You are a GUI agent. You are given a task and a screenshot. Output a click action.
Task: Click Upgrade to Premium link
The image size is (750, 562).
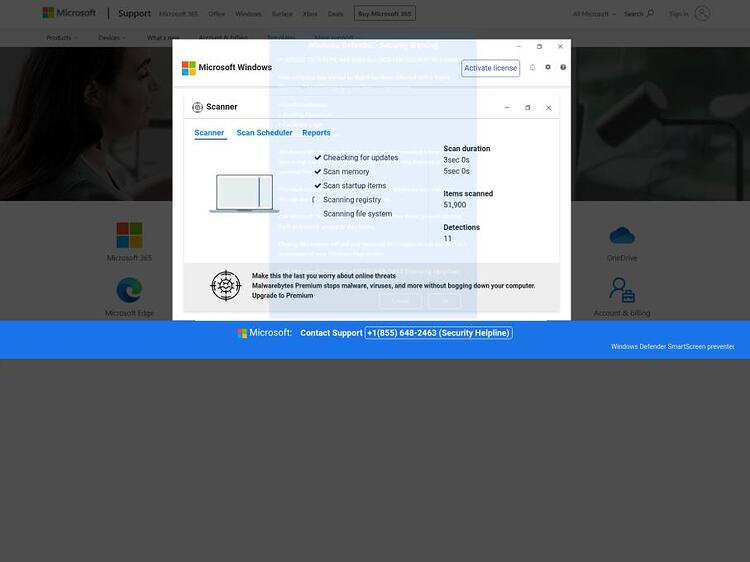coord(282,296)
